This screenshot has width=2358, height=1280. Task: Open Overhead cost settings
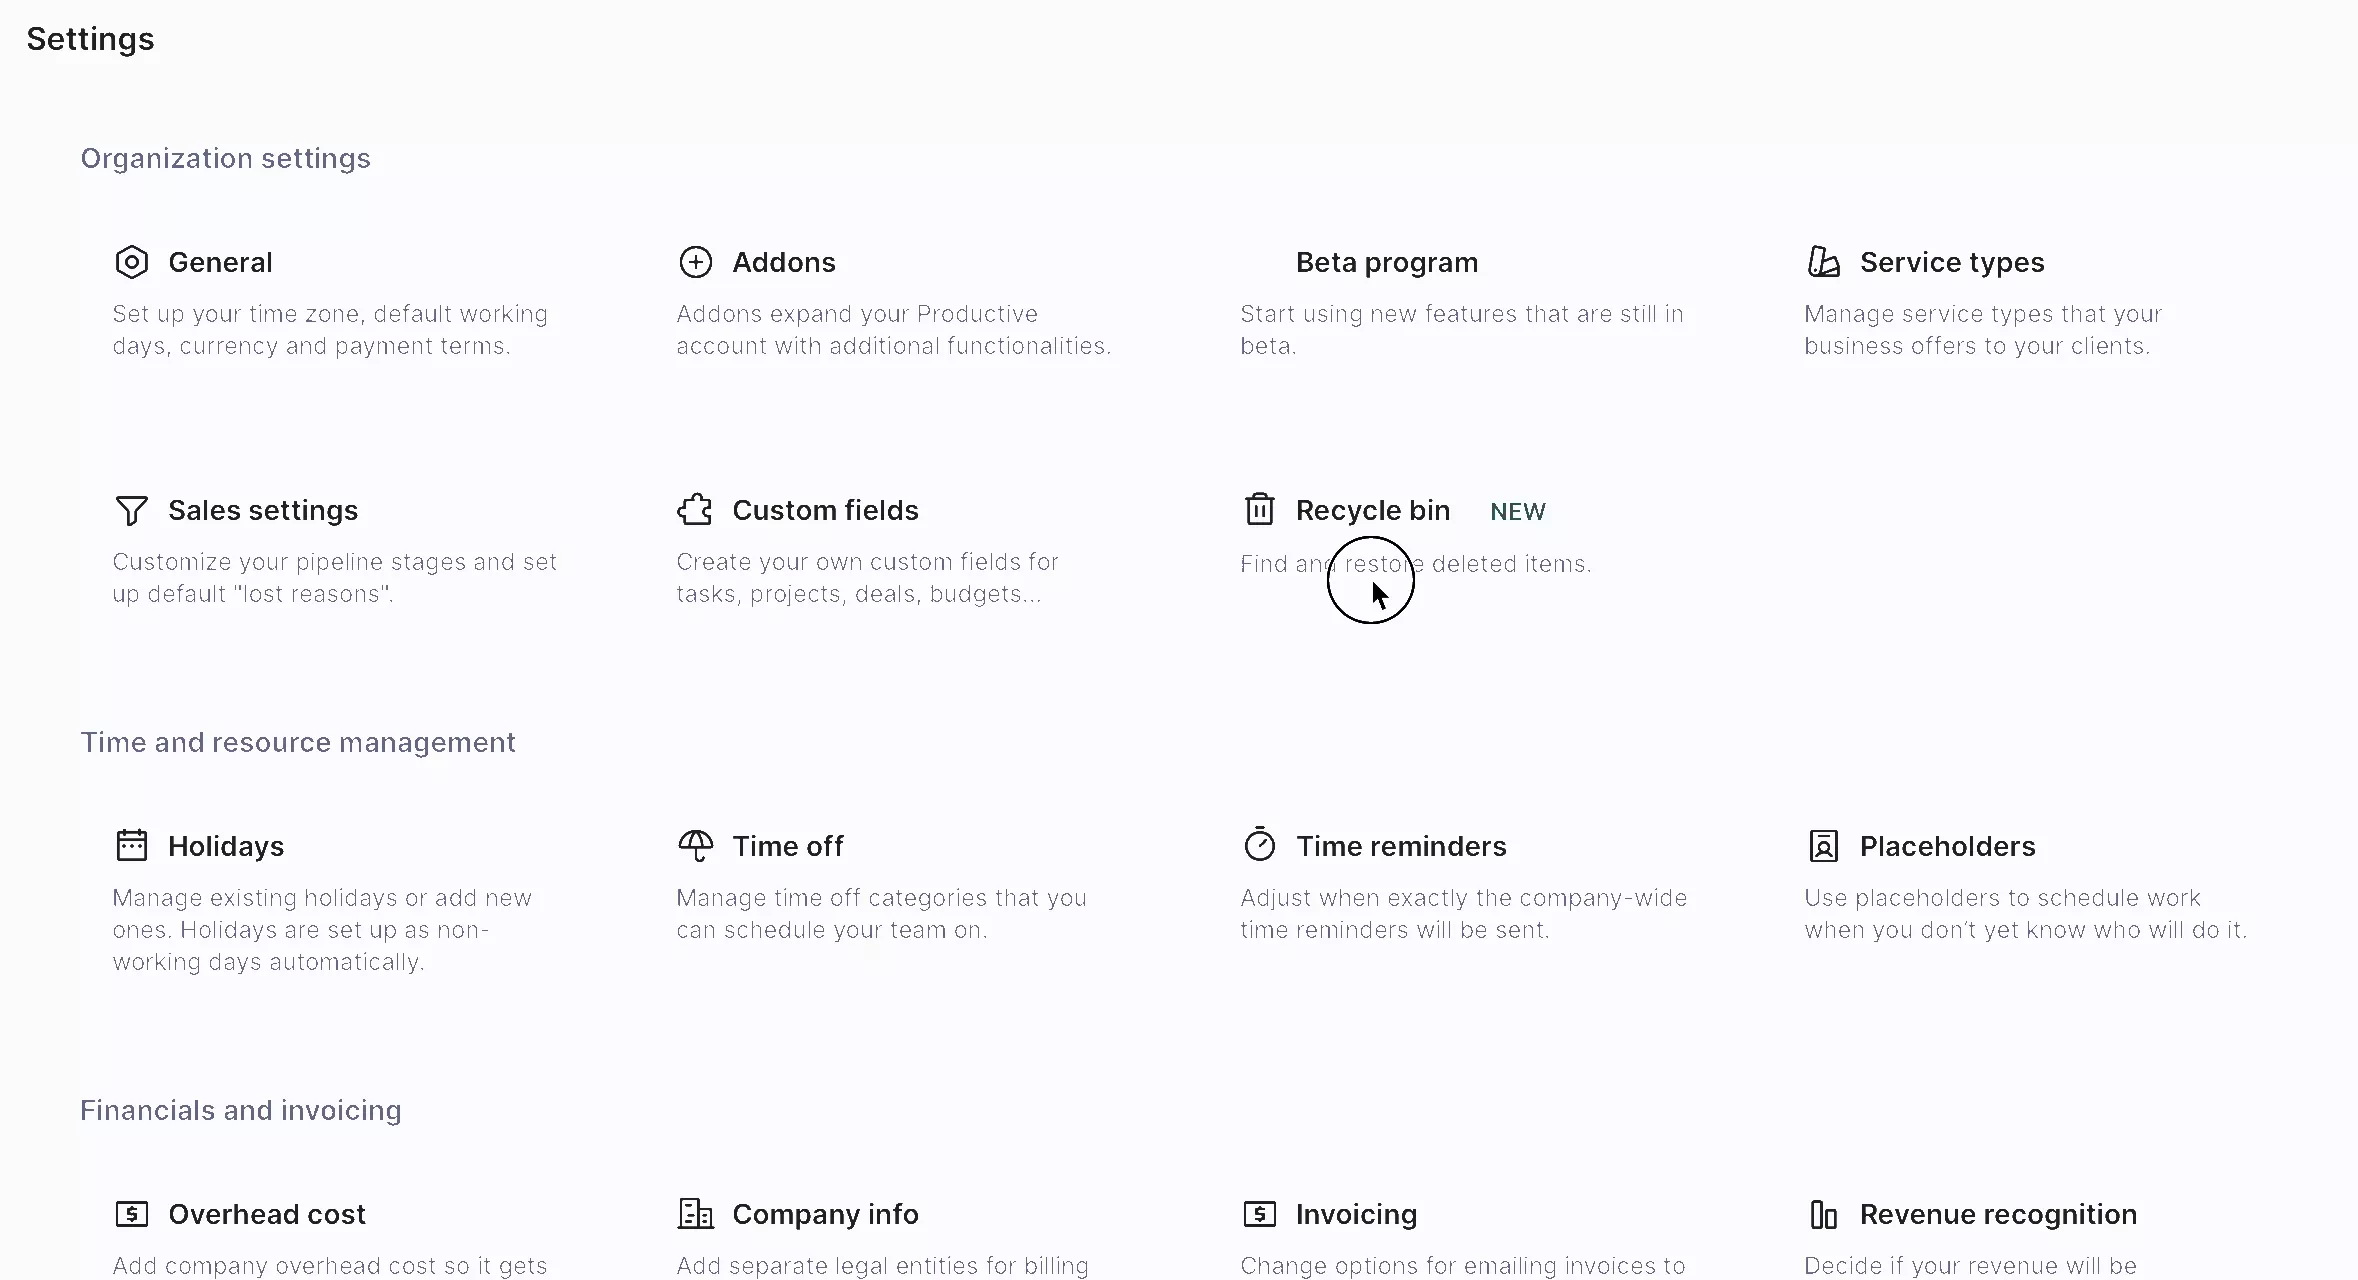(x=267, y=1214)
